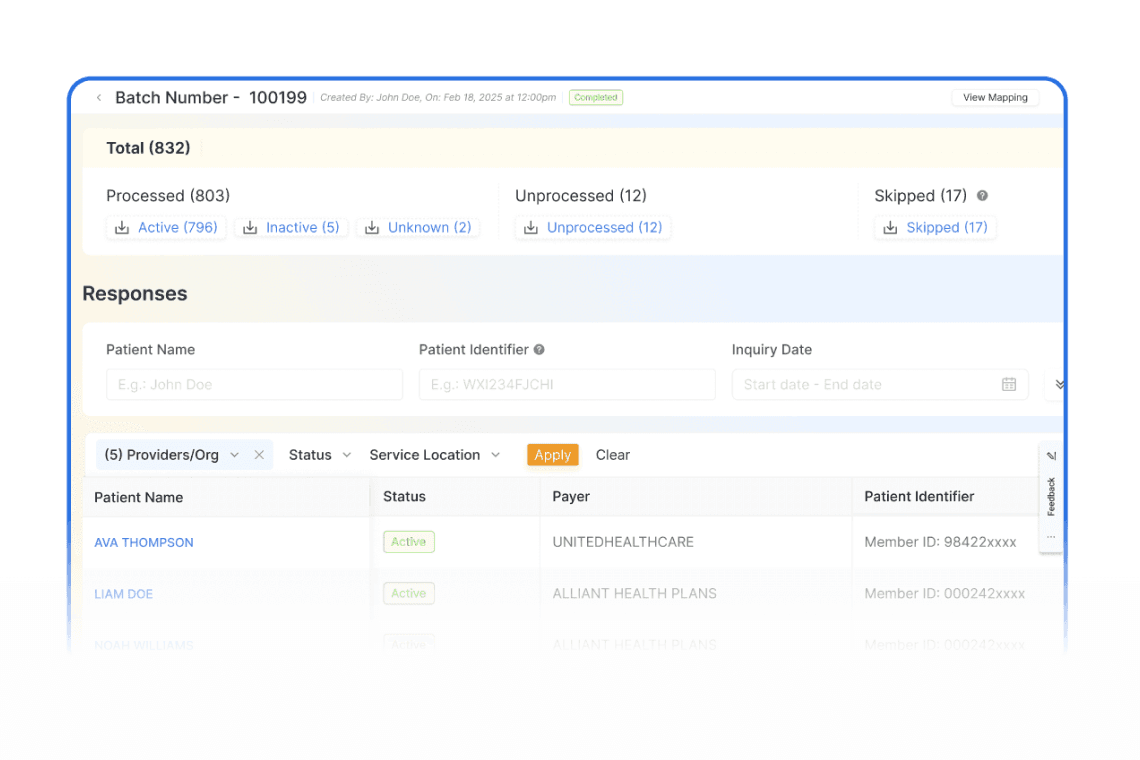Open the Status filter dropdown
This screenshot has height=760, width=1140.
(x=319, y=454)
